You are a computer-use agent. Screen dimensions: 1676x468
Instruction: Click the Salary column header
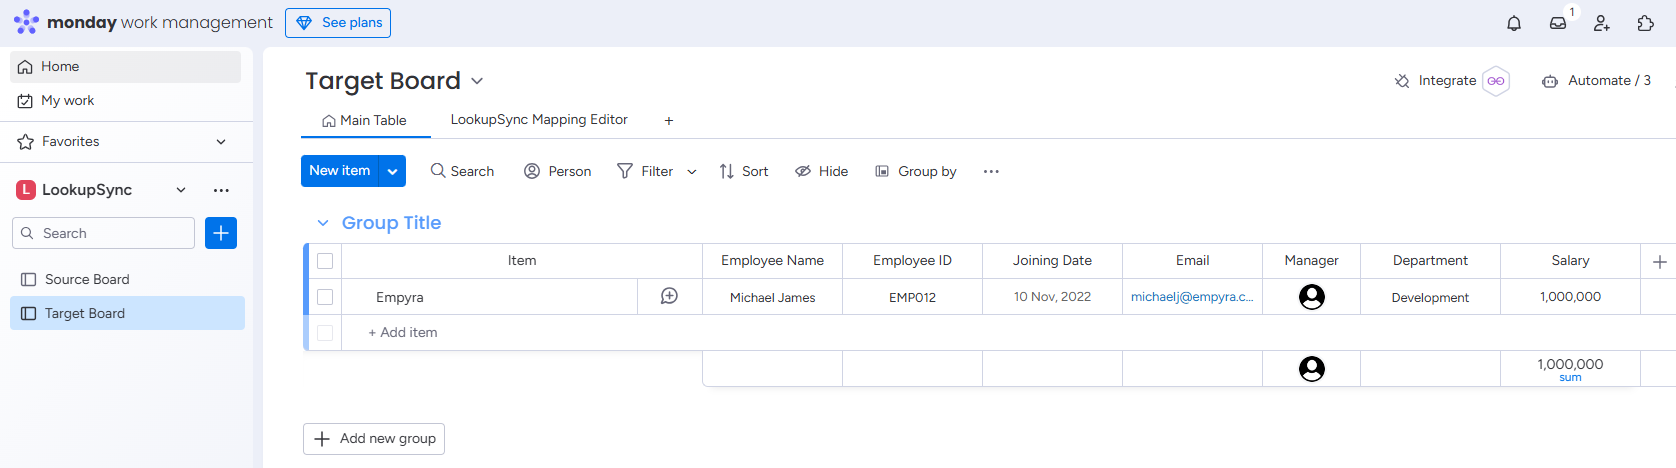[1571, 261]
